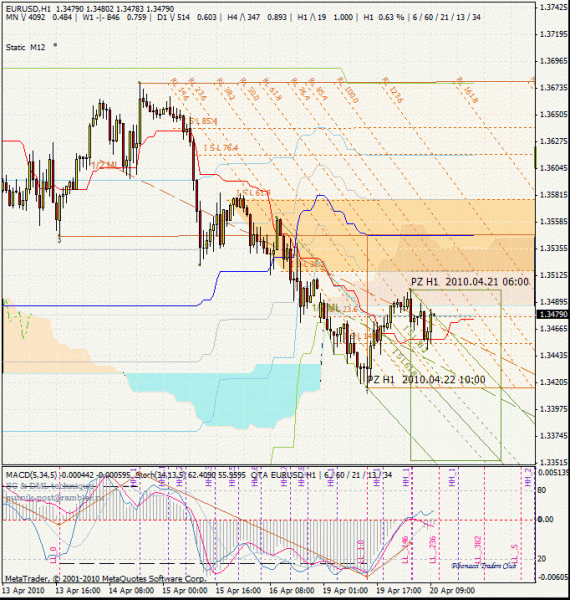Click the 'LL_236' vertical marker label
Image resolution: width=570 pixels, height=600 pixels.
click(x=433, y=549)
